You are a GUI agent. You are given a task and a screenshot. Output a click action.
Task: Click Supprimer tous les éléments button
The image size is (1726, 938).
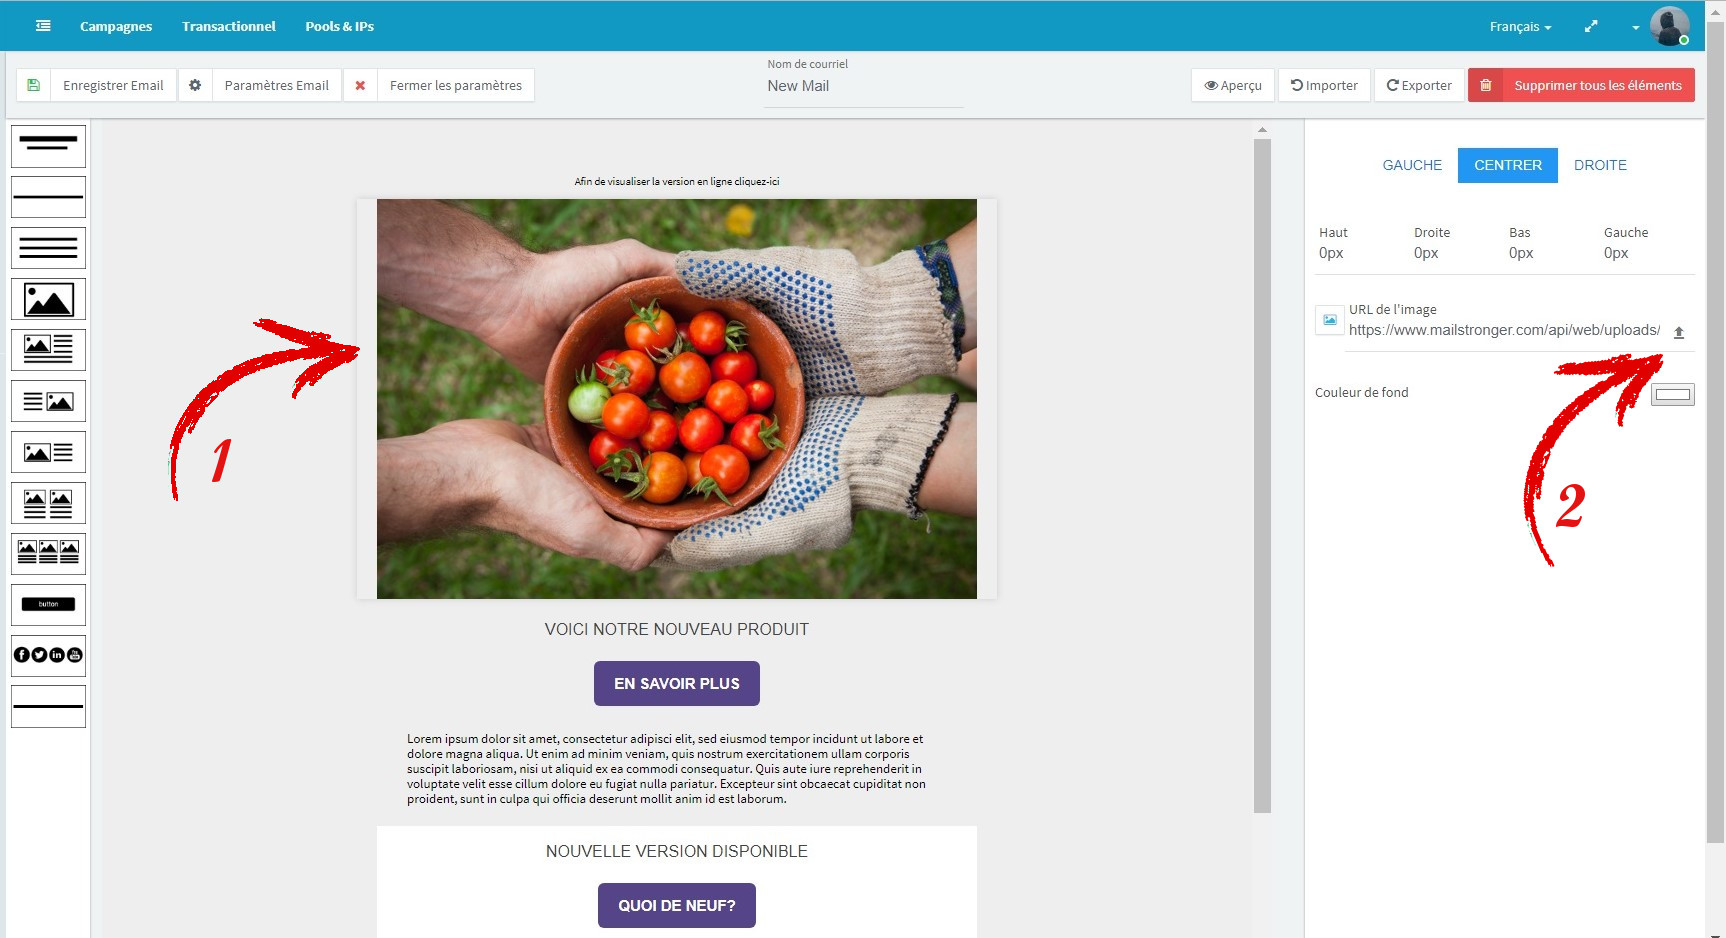tap(1581, 85)
